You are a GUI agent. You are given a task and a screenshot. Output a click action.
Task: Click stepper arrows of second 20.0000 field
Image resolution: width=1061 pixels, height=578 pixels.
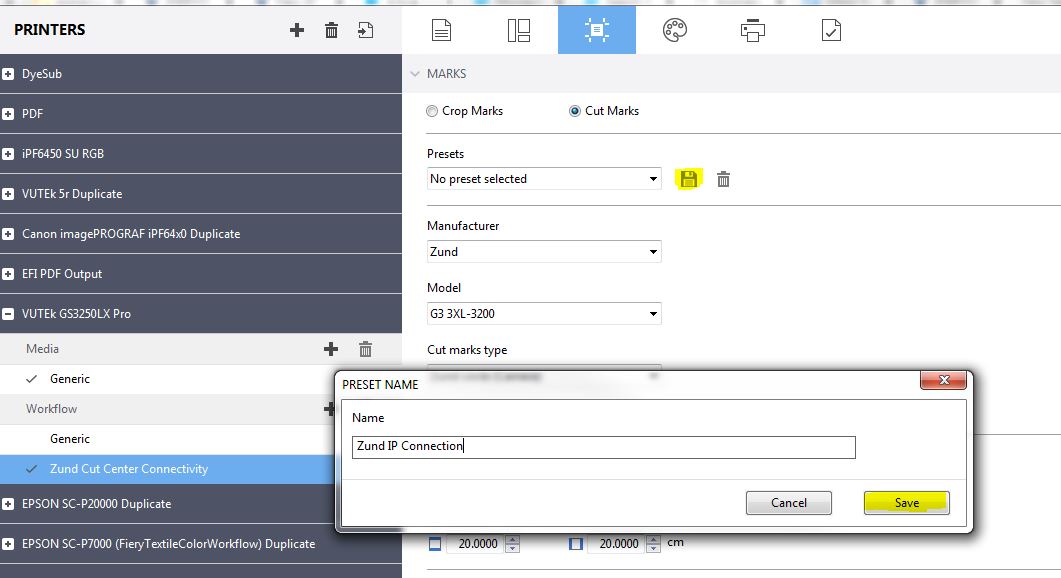click(x=653, y=543)
